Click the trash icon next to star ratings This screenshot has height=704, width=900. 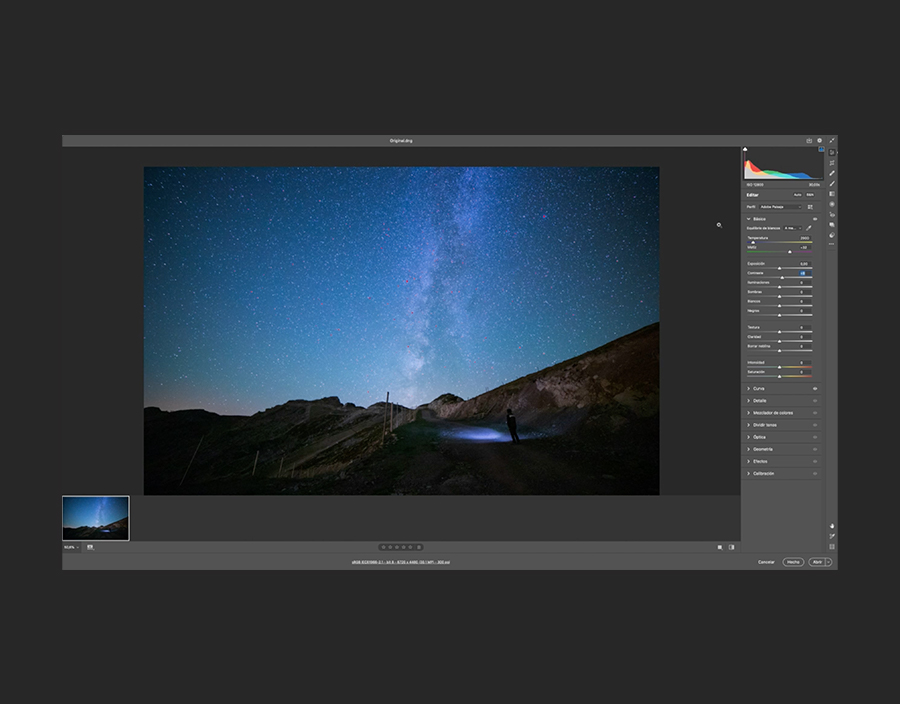419,547
